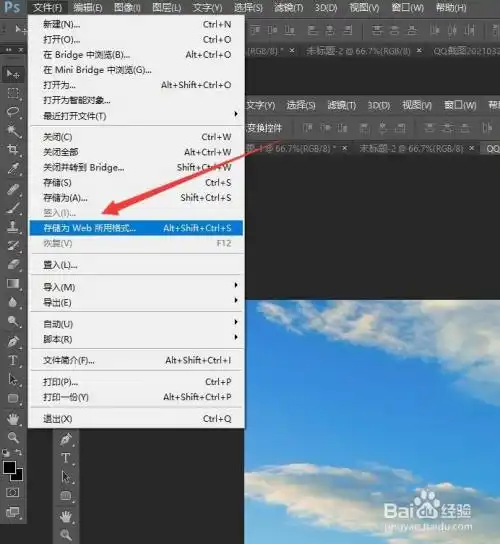500x544 pixels.
Task: Select the Lasso tool
Action: tap(13, 112)
